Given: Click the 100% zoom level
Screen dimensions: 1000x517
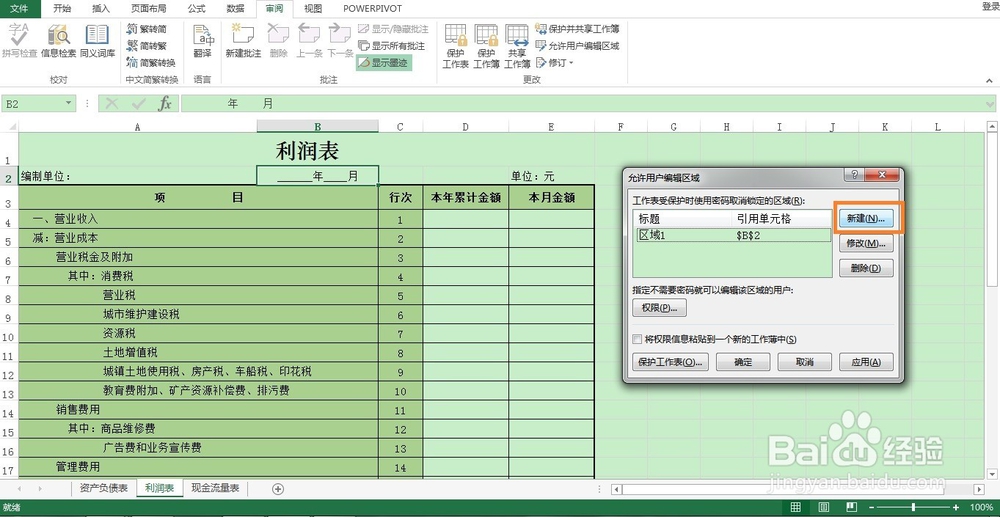Looking at the screenshot, I should pos(982,507).
